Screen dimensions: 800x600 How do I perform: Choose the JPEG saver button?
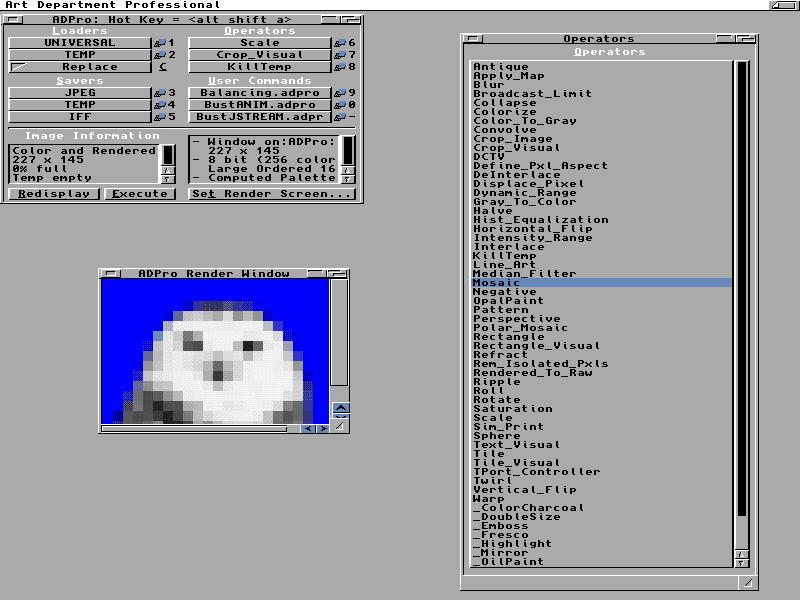(x=80, y=93)
